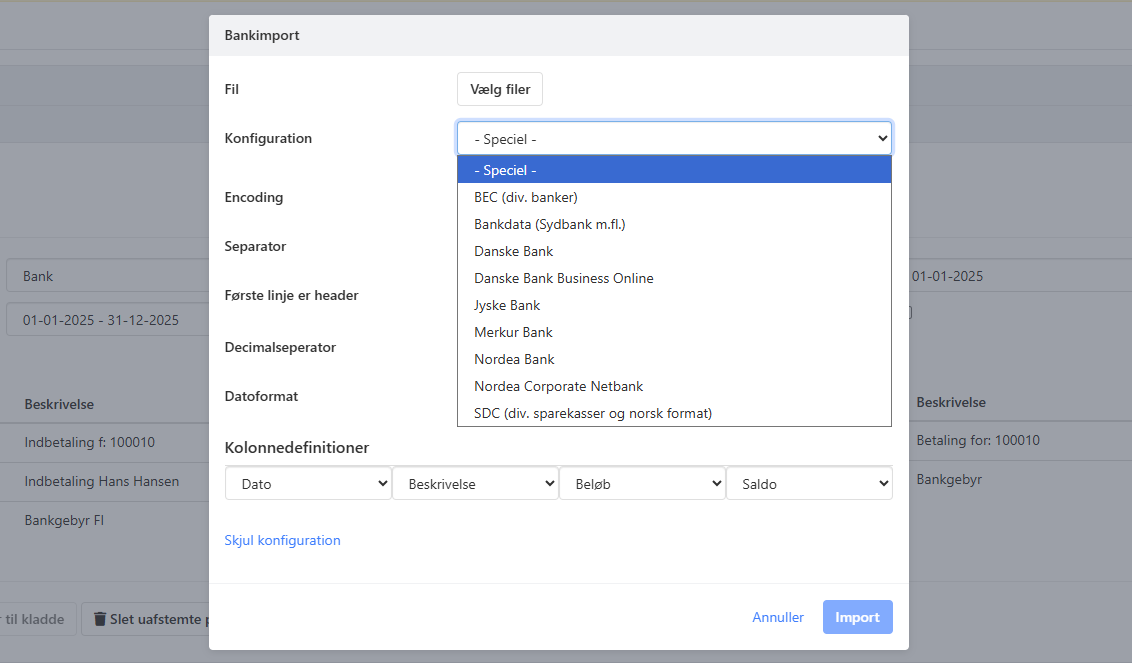Click the "Annuller" link
The width and height of the screenshot is (1132, 663).
pyautogui.click(x=778, y=617)
